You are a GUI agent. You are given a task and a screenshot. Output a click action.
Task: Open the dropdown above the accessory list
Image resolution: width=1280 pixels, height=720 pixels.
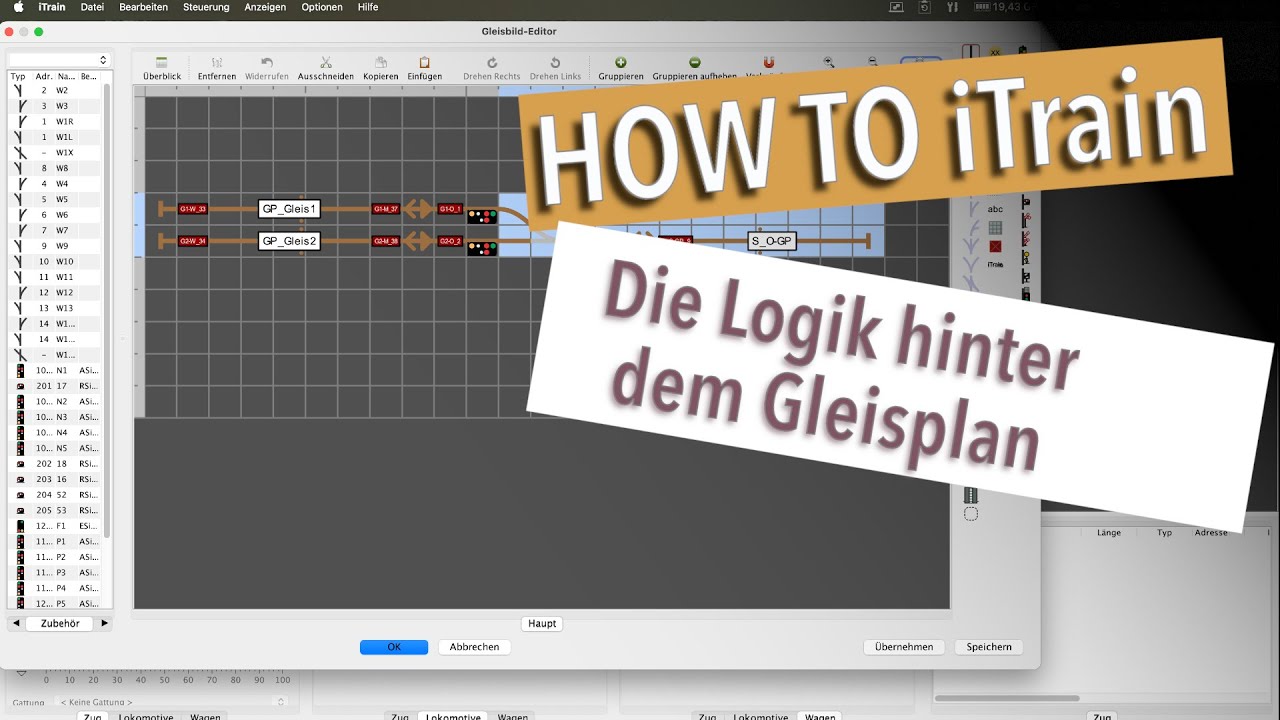click(x=59, y=60)
